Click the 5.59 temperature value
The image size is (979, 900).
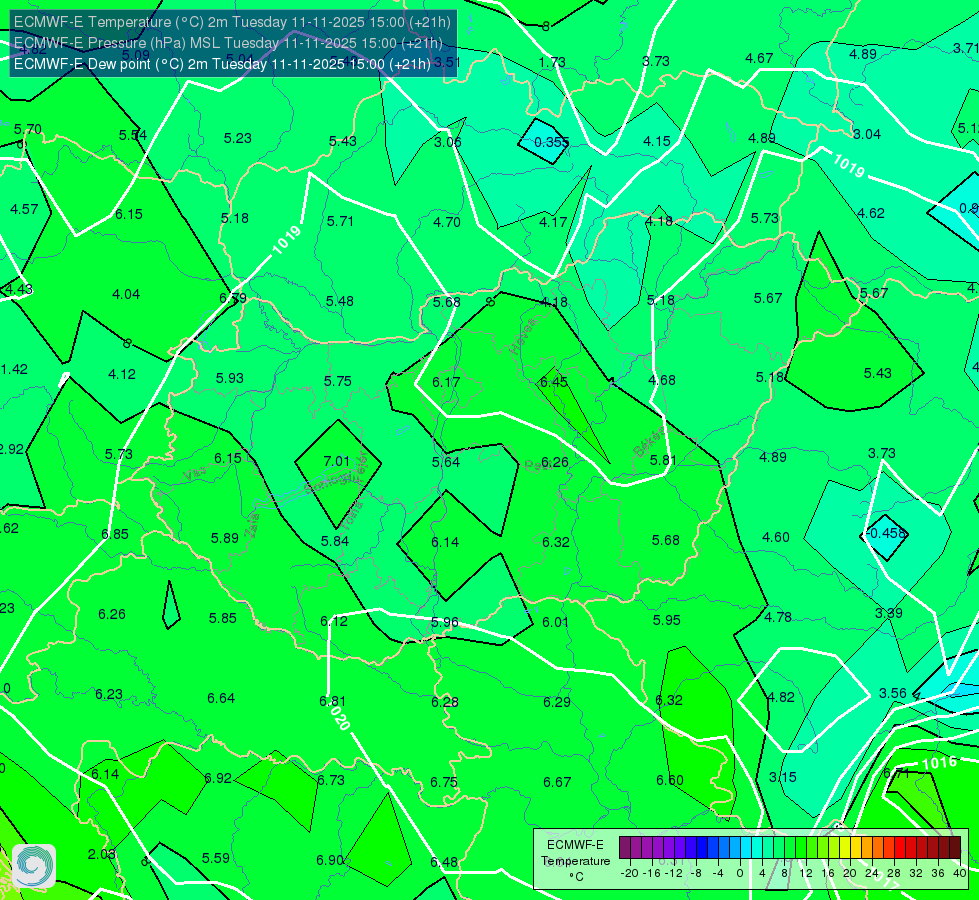click(215, 858)
